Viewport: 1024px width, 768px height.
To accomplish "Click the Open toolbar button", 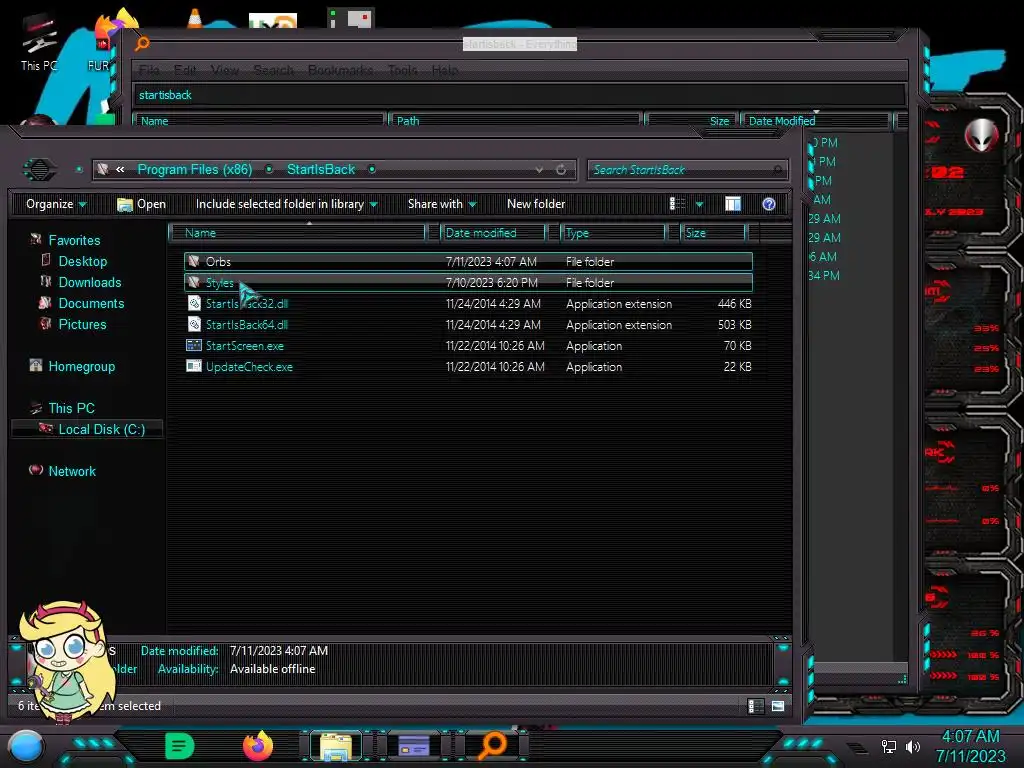I will (x=141, y=204).
